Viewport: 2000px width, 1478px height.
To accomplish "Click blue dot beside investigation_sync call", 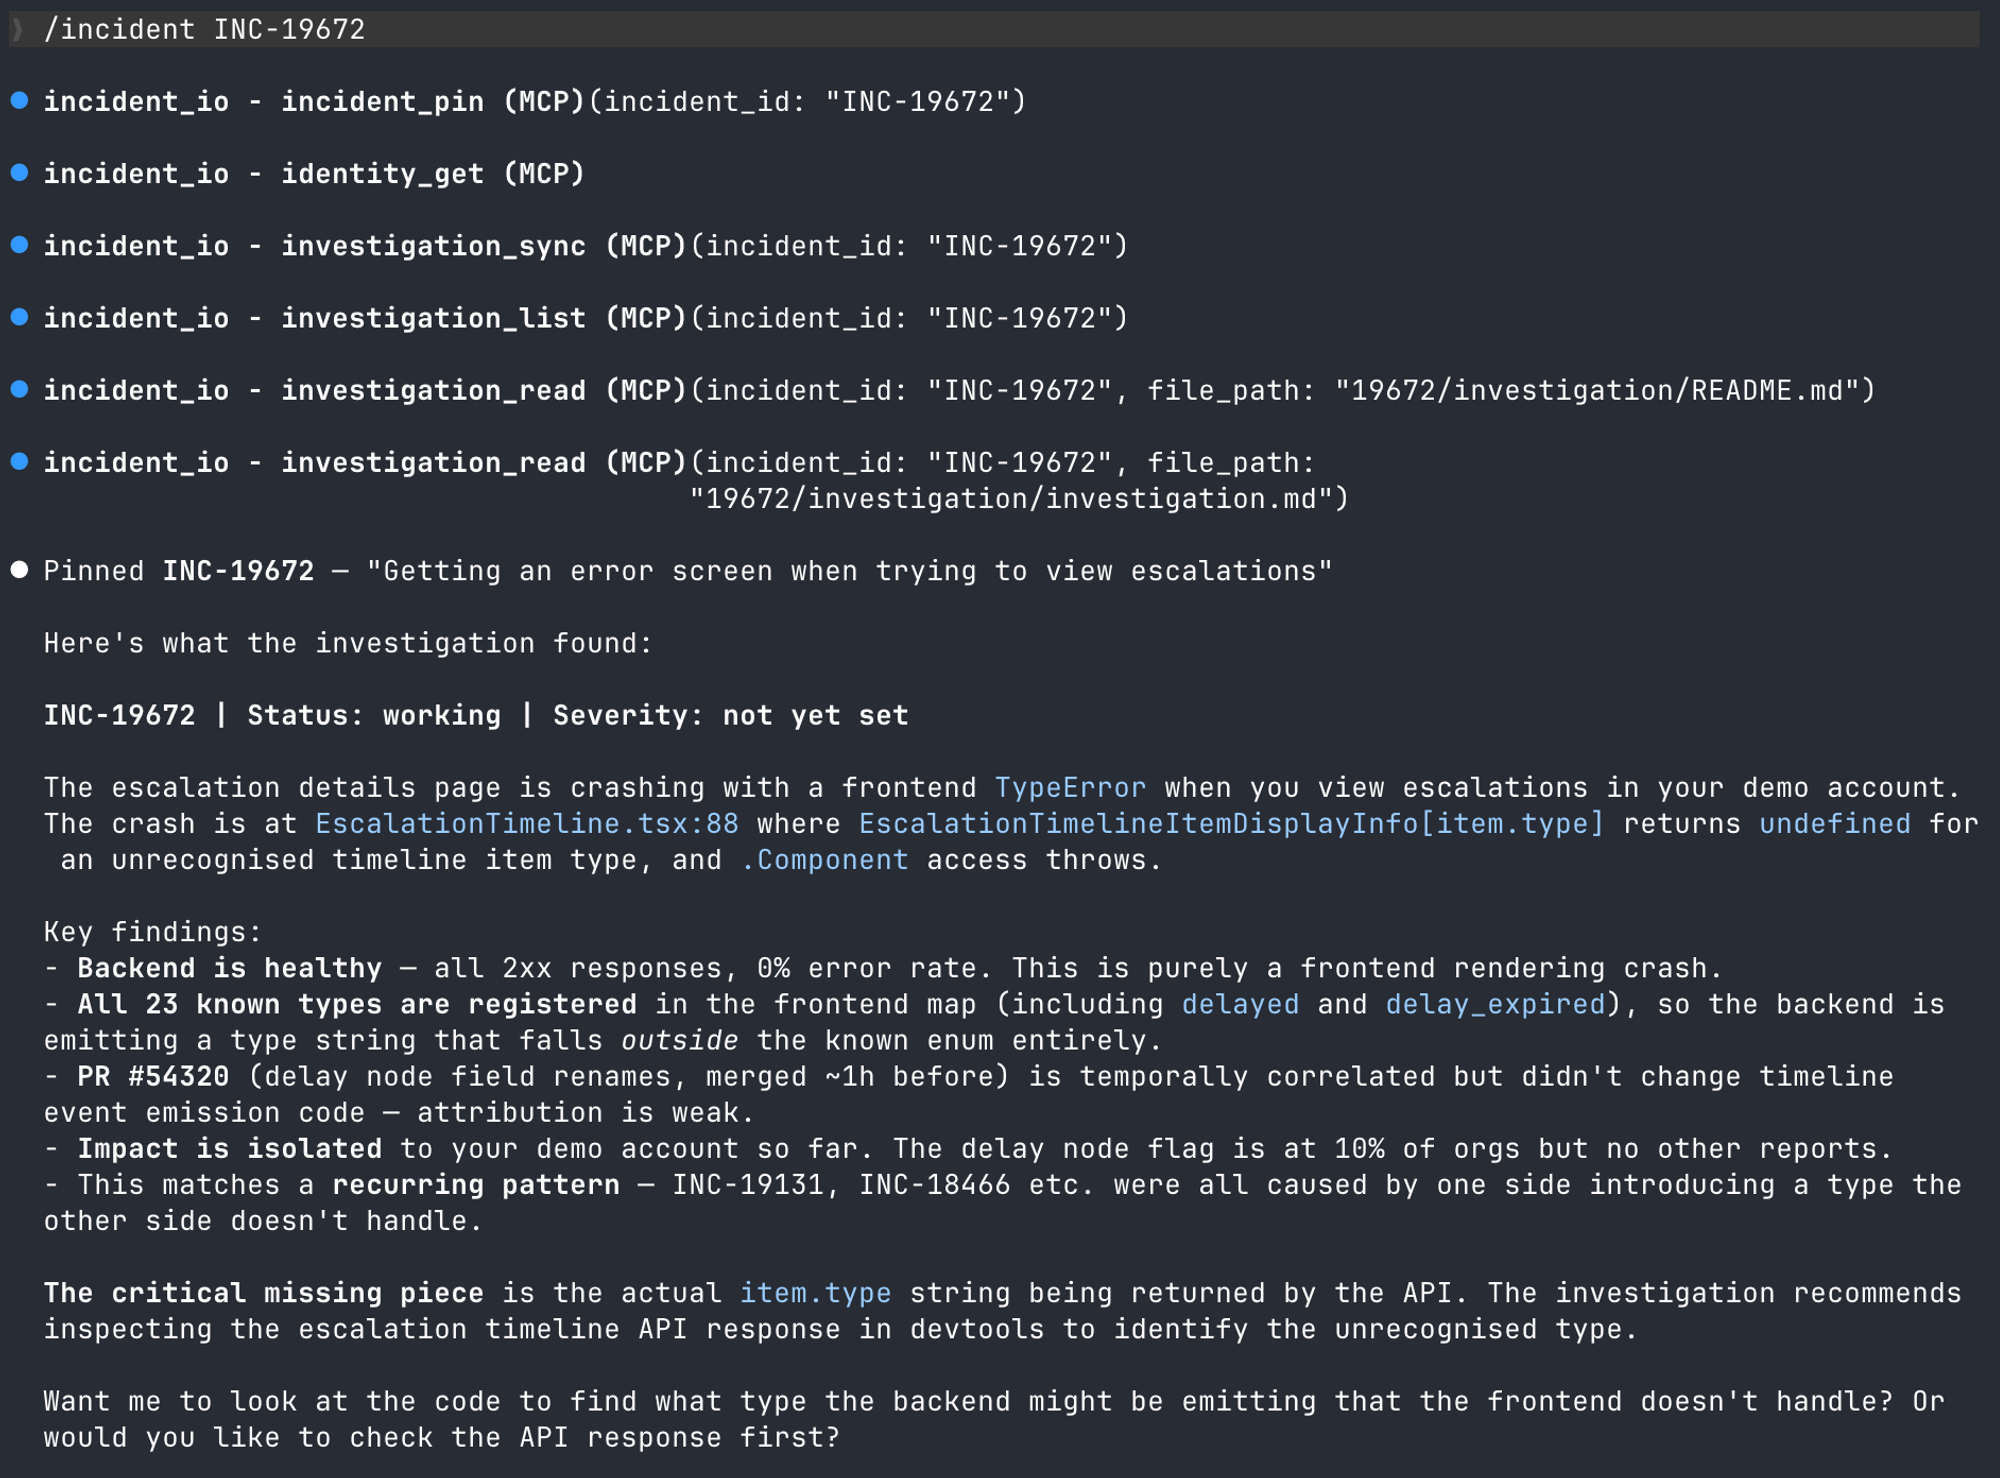I will [x=19, y=245].
